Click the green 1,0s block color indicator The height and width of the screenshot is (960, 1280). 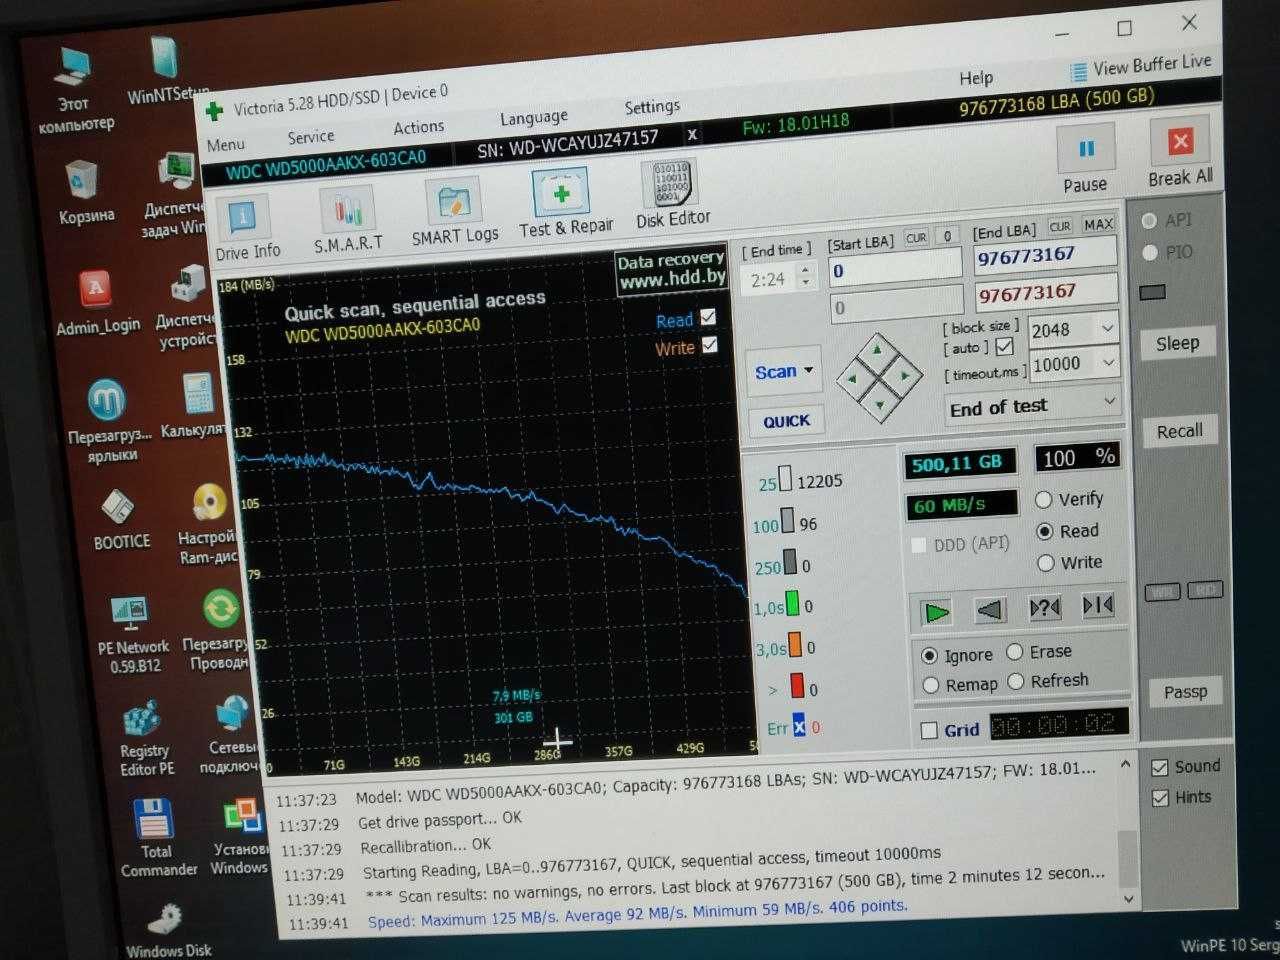tap(793, 605)
